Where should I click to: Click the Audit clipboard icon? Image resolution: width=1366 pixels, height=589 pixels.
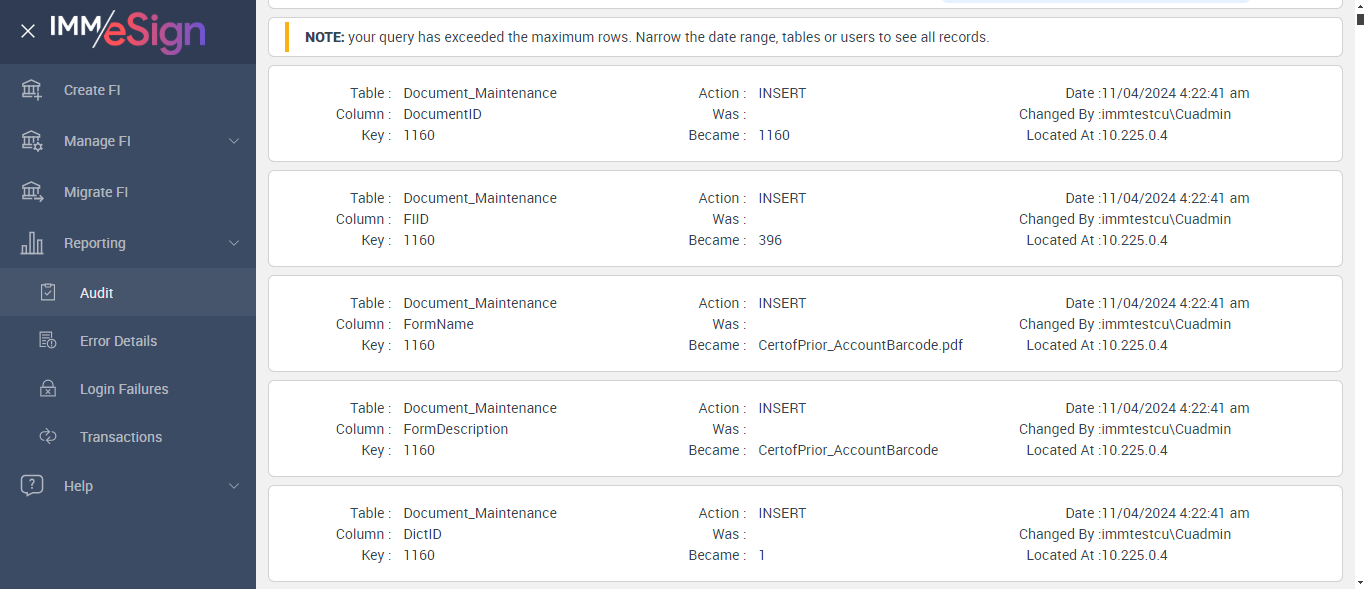pos(48,293)
